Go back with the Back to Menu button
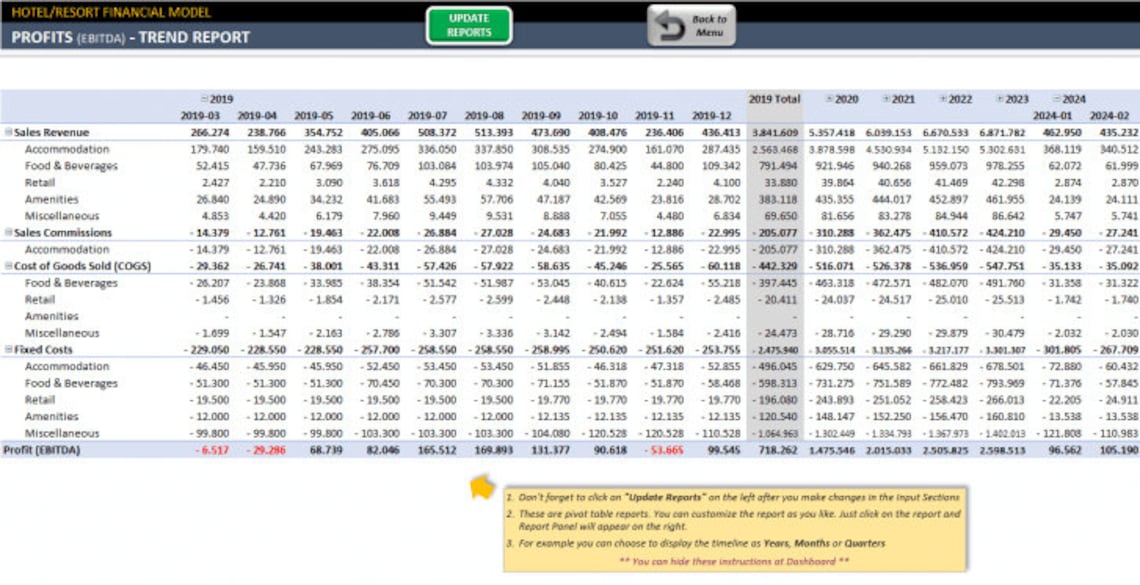Viewport: 1140px width, 585px height. (x=691, y=25)
